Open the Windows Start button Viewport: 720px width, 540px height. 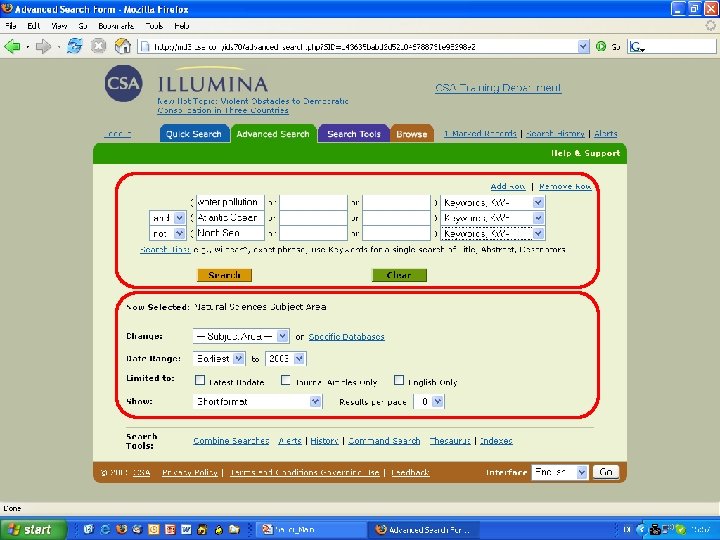click(x=32, y=529)
